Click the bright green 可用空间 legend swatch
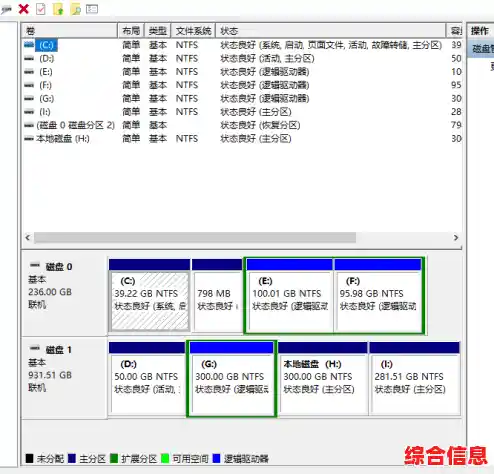 click(165, 459)
